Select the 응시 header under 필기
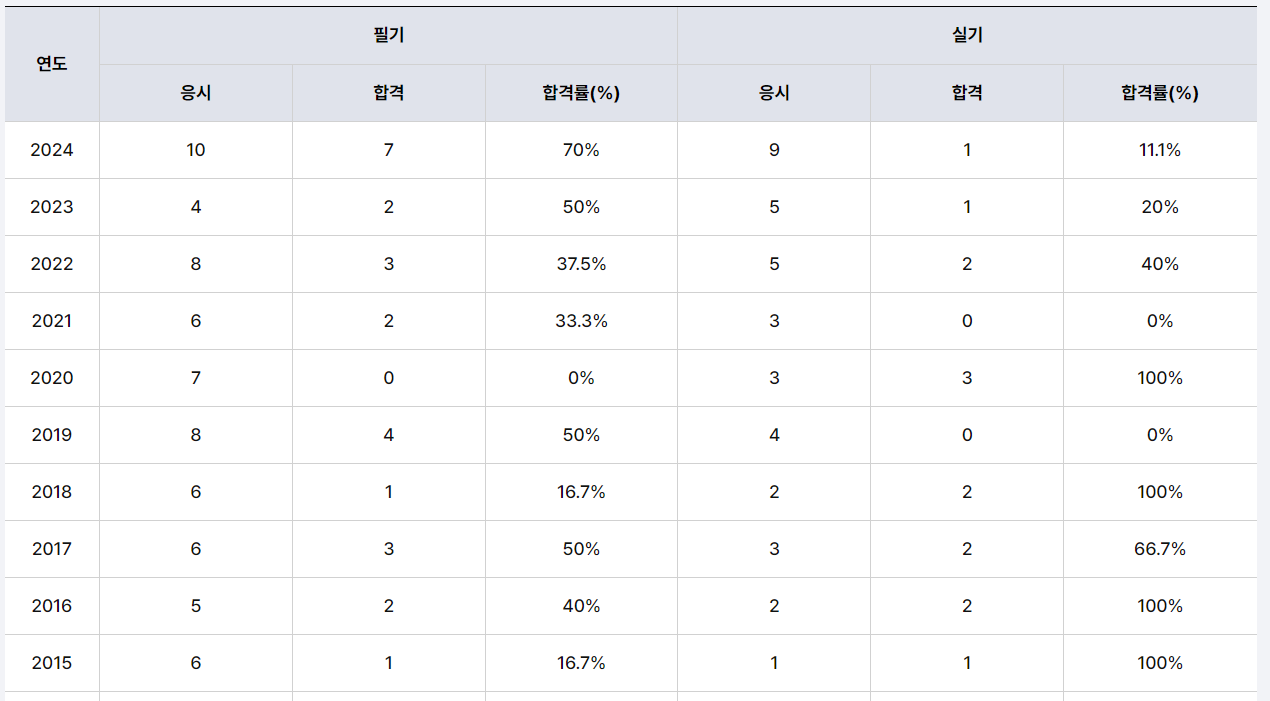The width and height of the screenshot is (1270, 701). click(196, 93)
